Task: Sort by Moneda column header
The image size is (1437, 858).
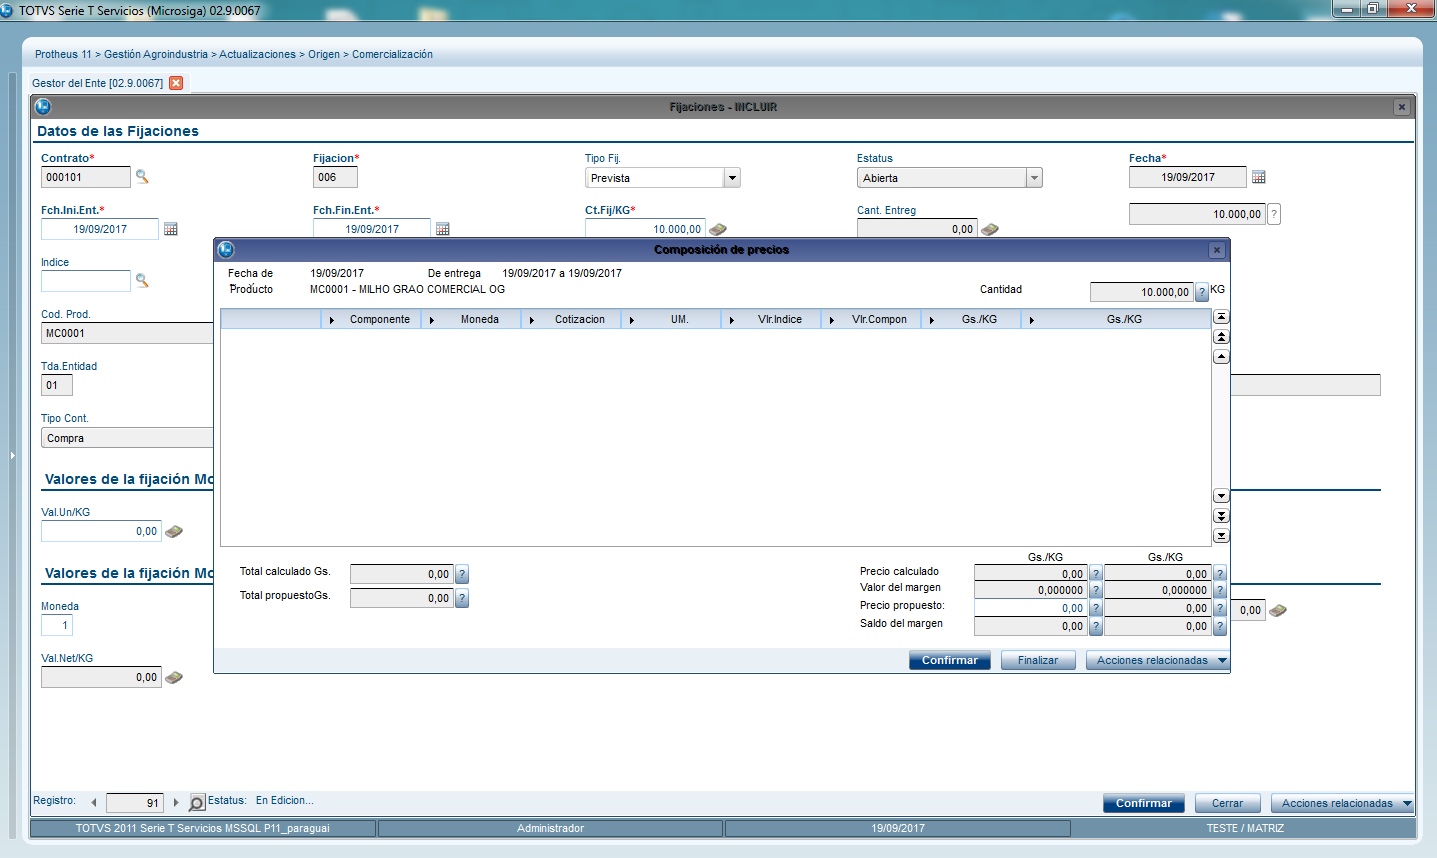Action: coord(479,320)
